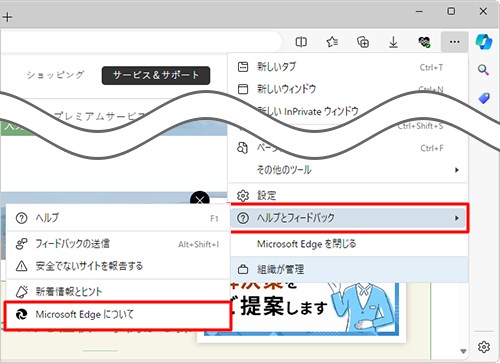Viewport: 500px width, 363px height.
Task: Expand その他のツール submenu
Action: coord(348,170)
